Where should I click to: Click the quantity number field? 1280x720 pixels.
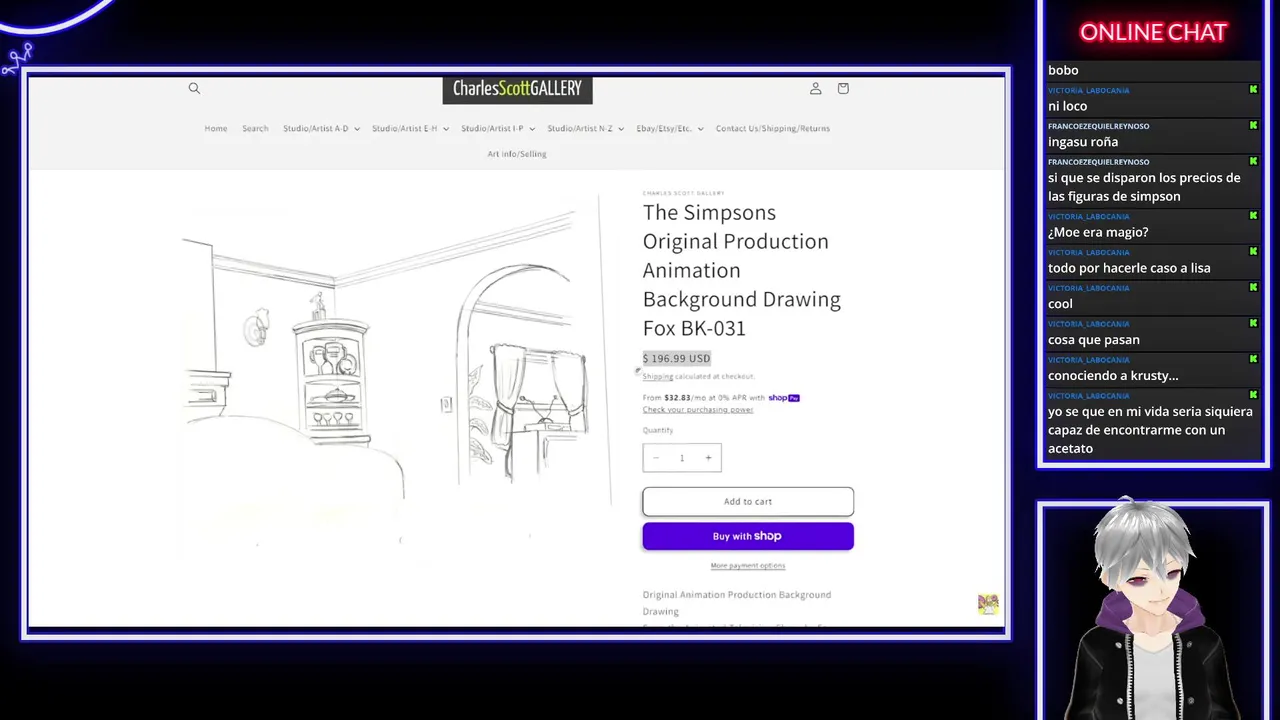click(x=682, y=458)
